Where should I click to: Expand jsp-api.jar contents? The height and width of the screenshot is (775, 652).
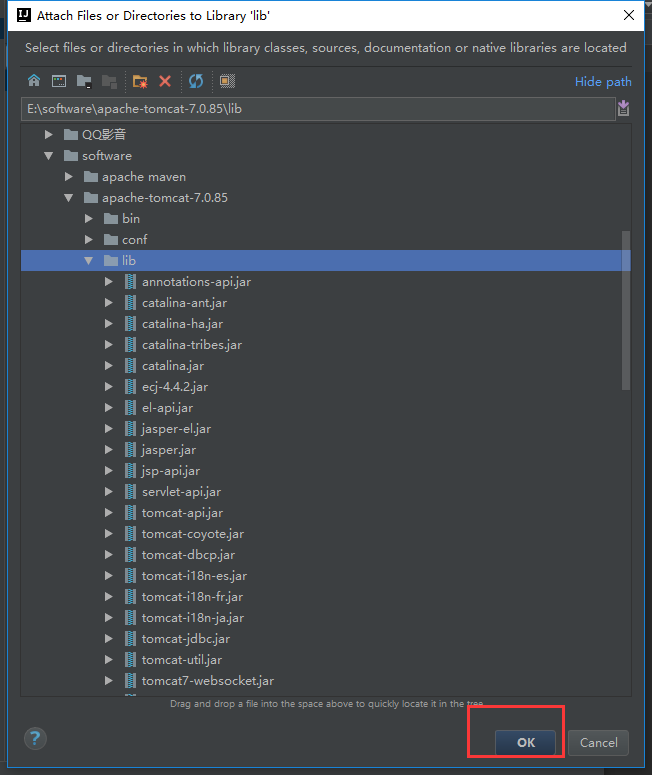[109, 471]
